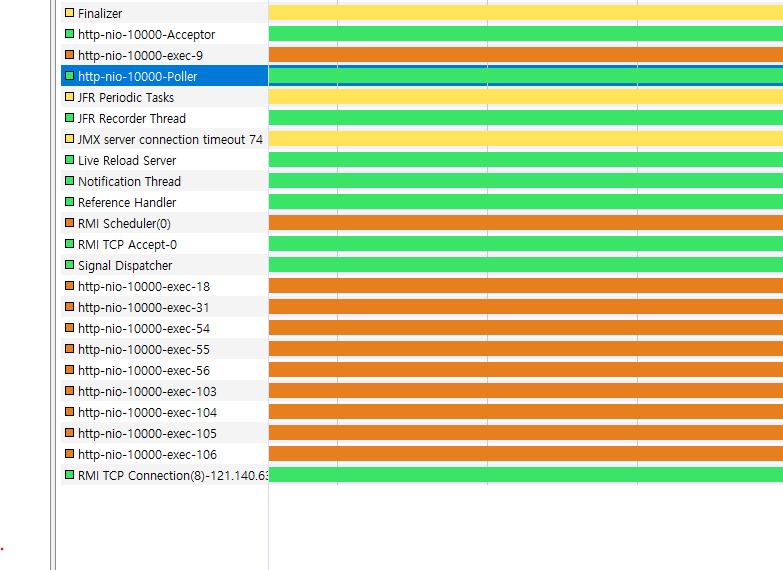This screenshot has height=570, width=783.
Task: Click the green timeline bar for http-nio-10000-Acceptor
Action: tap(526, 33)
